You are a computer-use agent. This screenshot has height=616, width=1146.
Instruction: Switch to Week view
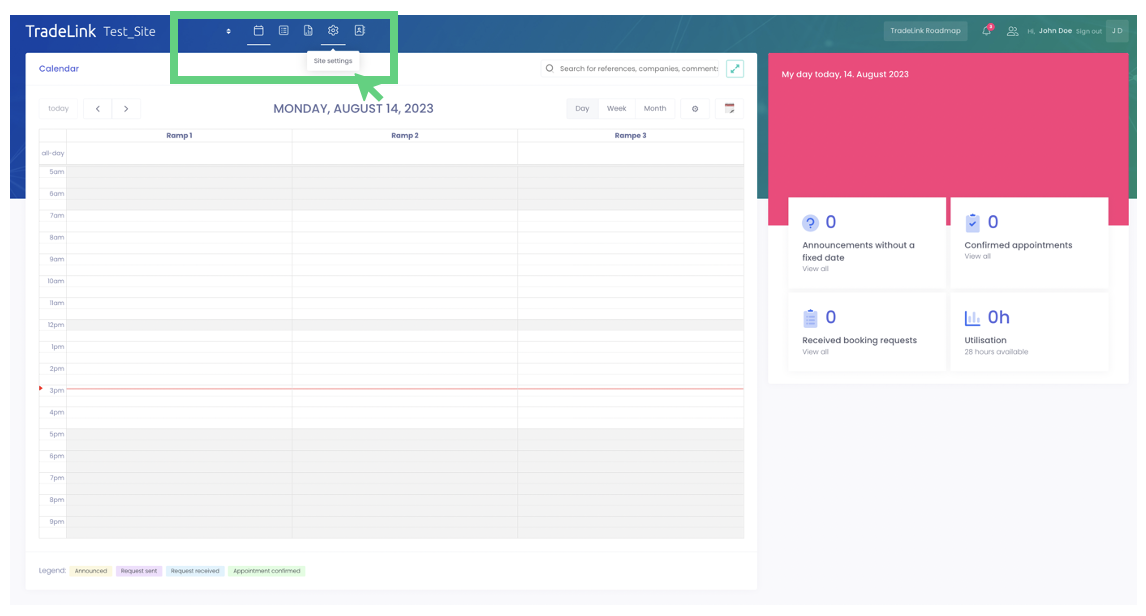[x=616, y=108]
